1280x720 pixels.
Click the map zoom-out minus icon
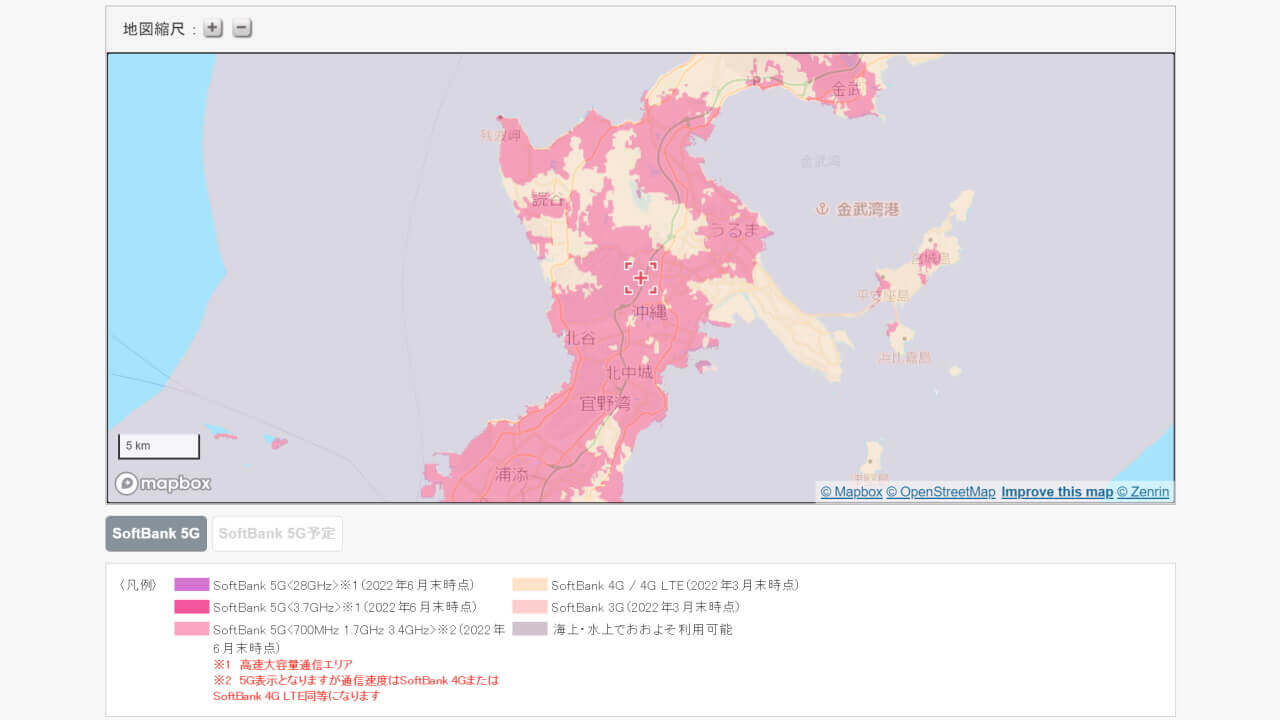[x=240, y=28]
